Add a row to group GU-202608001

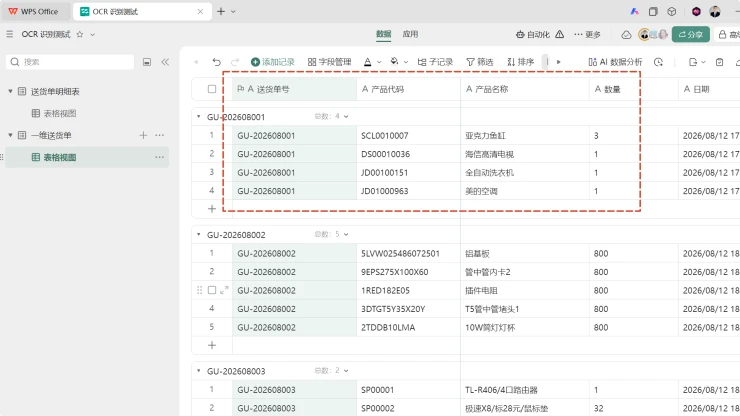212,209
